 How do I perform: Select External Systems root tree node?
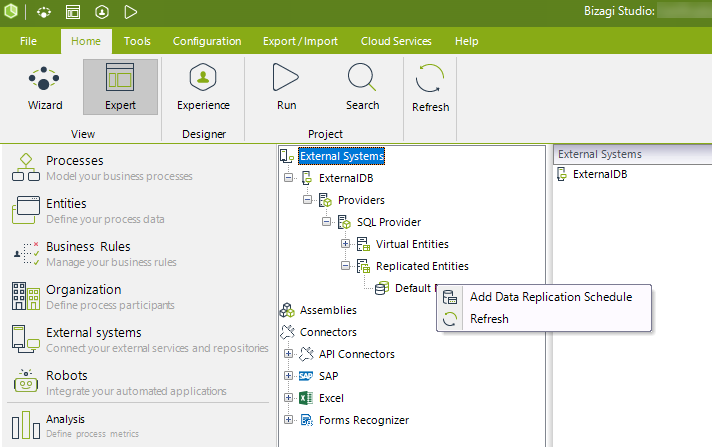[341, 156]
